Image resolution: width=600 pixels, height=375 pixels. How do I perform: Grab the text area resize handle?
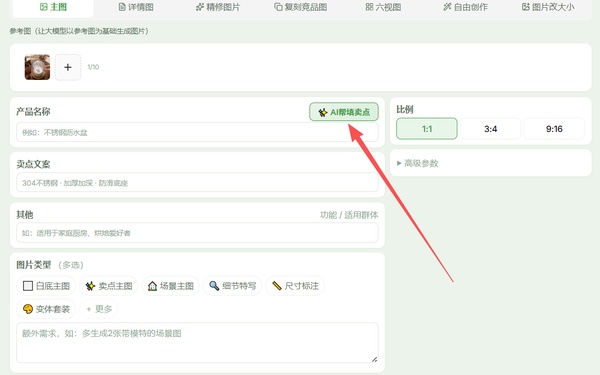374,359
